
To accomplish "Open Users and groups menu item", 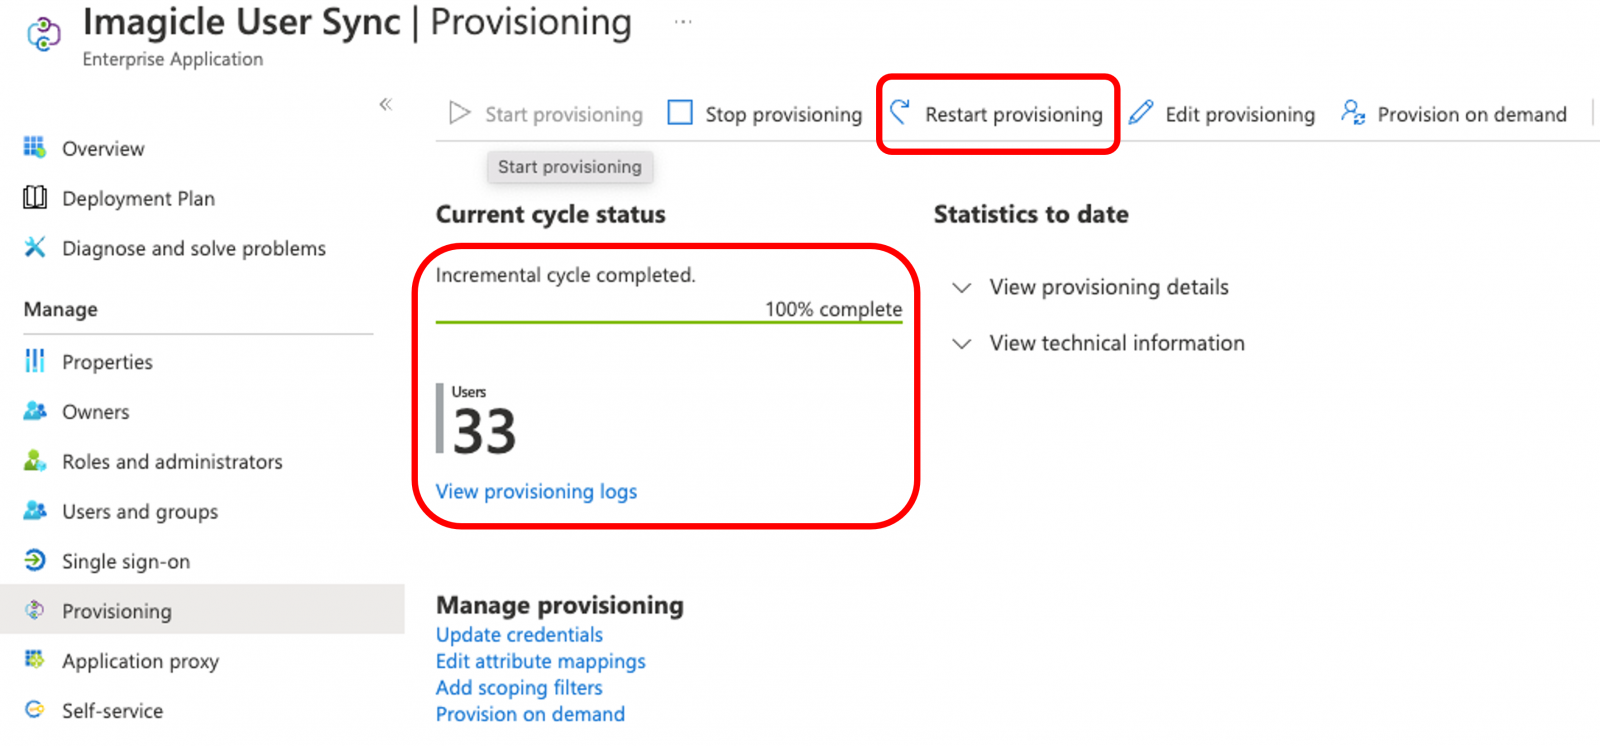I will [x=139, y=512].
